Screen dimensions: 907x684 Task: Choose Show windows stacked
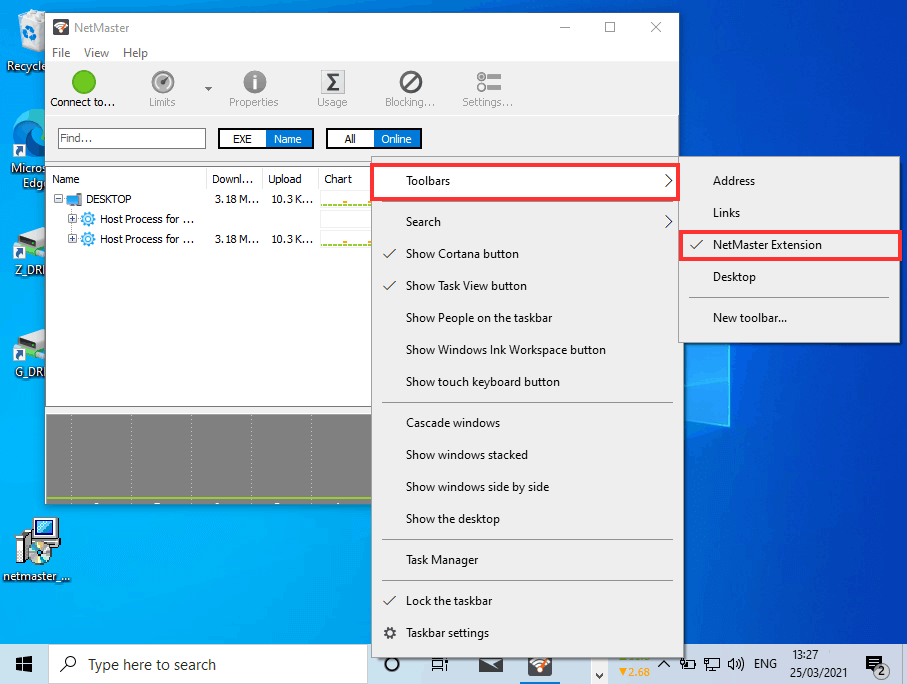[x=527, y=455]
